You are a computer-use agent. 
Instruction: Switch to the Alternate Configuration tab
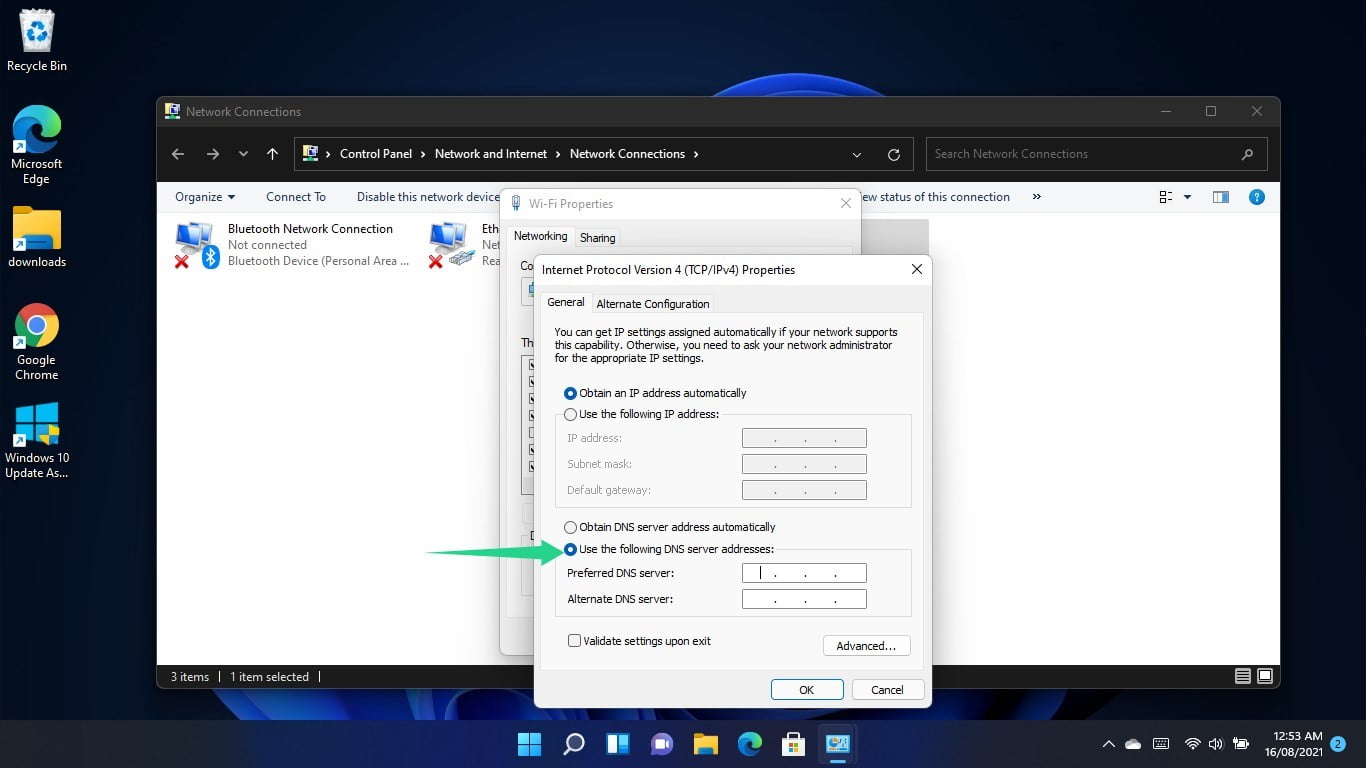(x=652, y=303)
